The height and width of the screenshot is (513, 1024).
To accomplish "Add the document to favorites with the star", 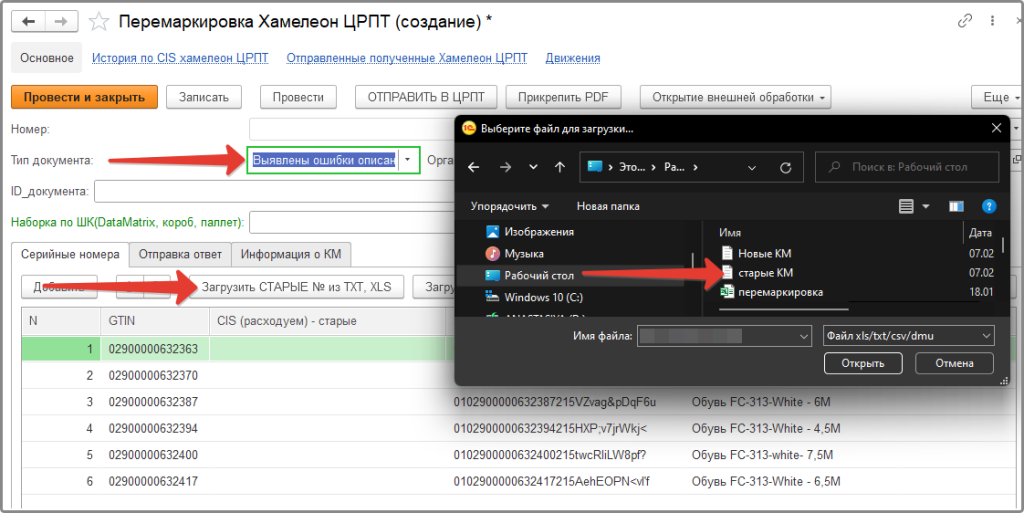I will point(99,22).
